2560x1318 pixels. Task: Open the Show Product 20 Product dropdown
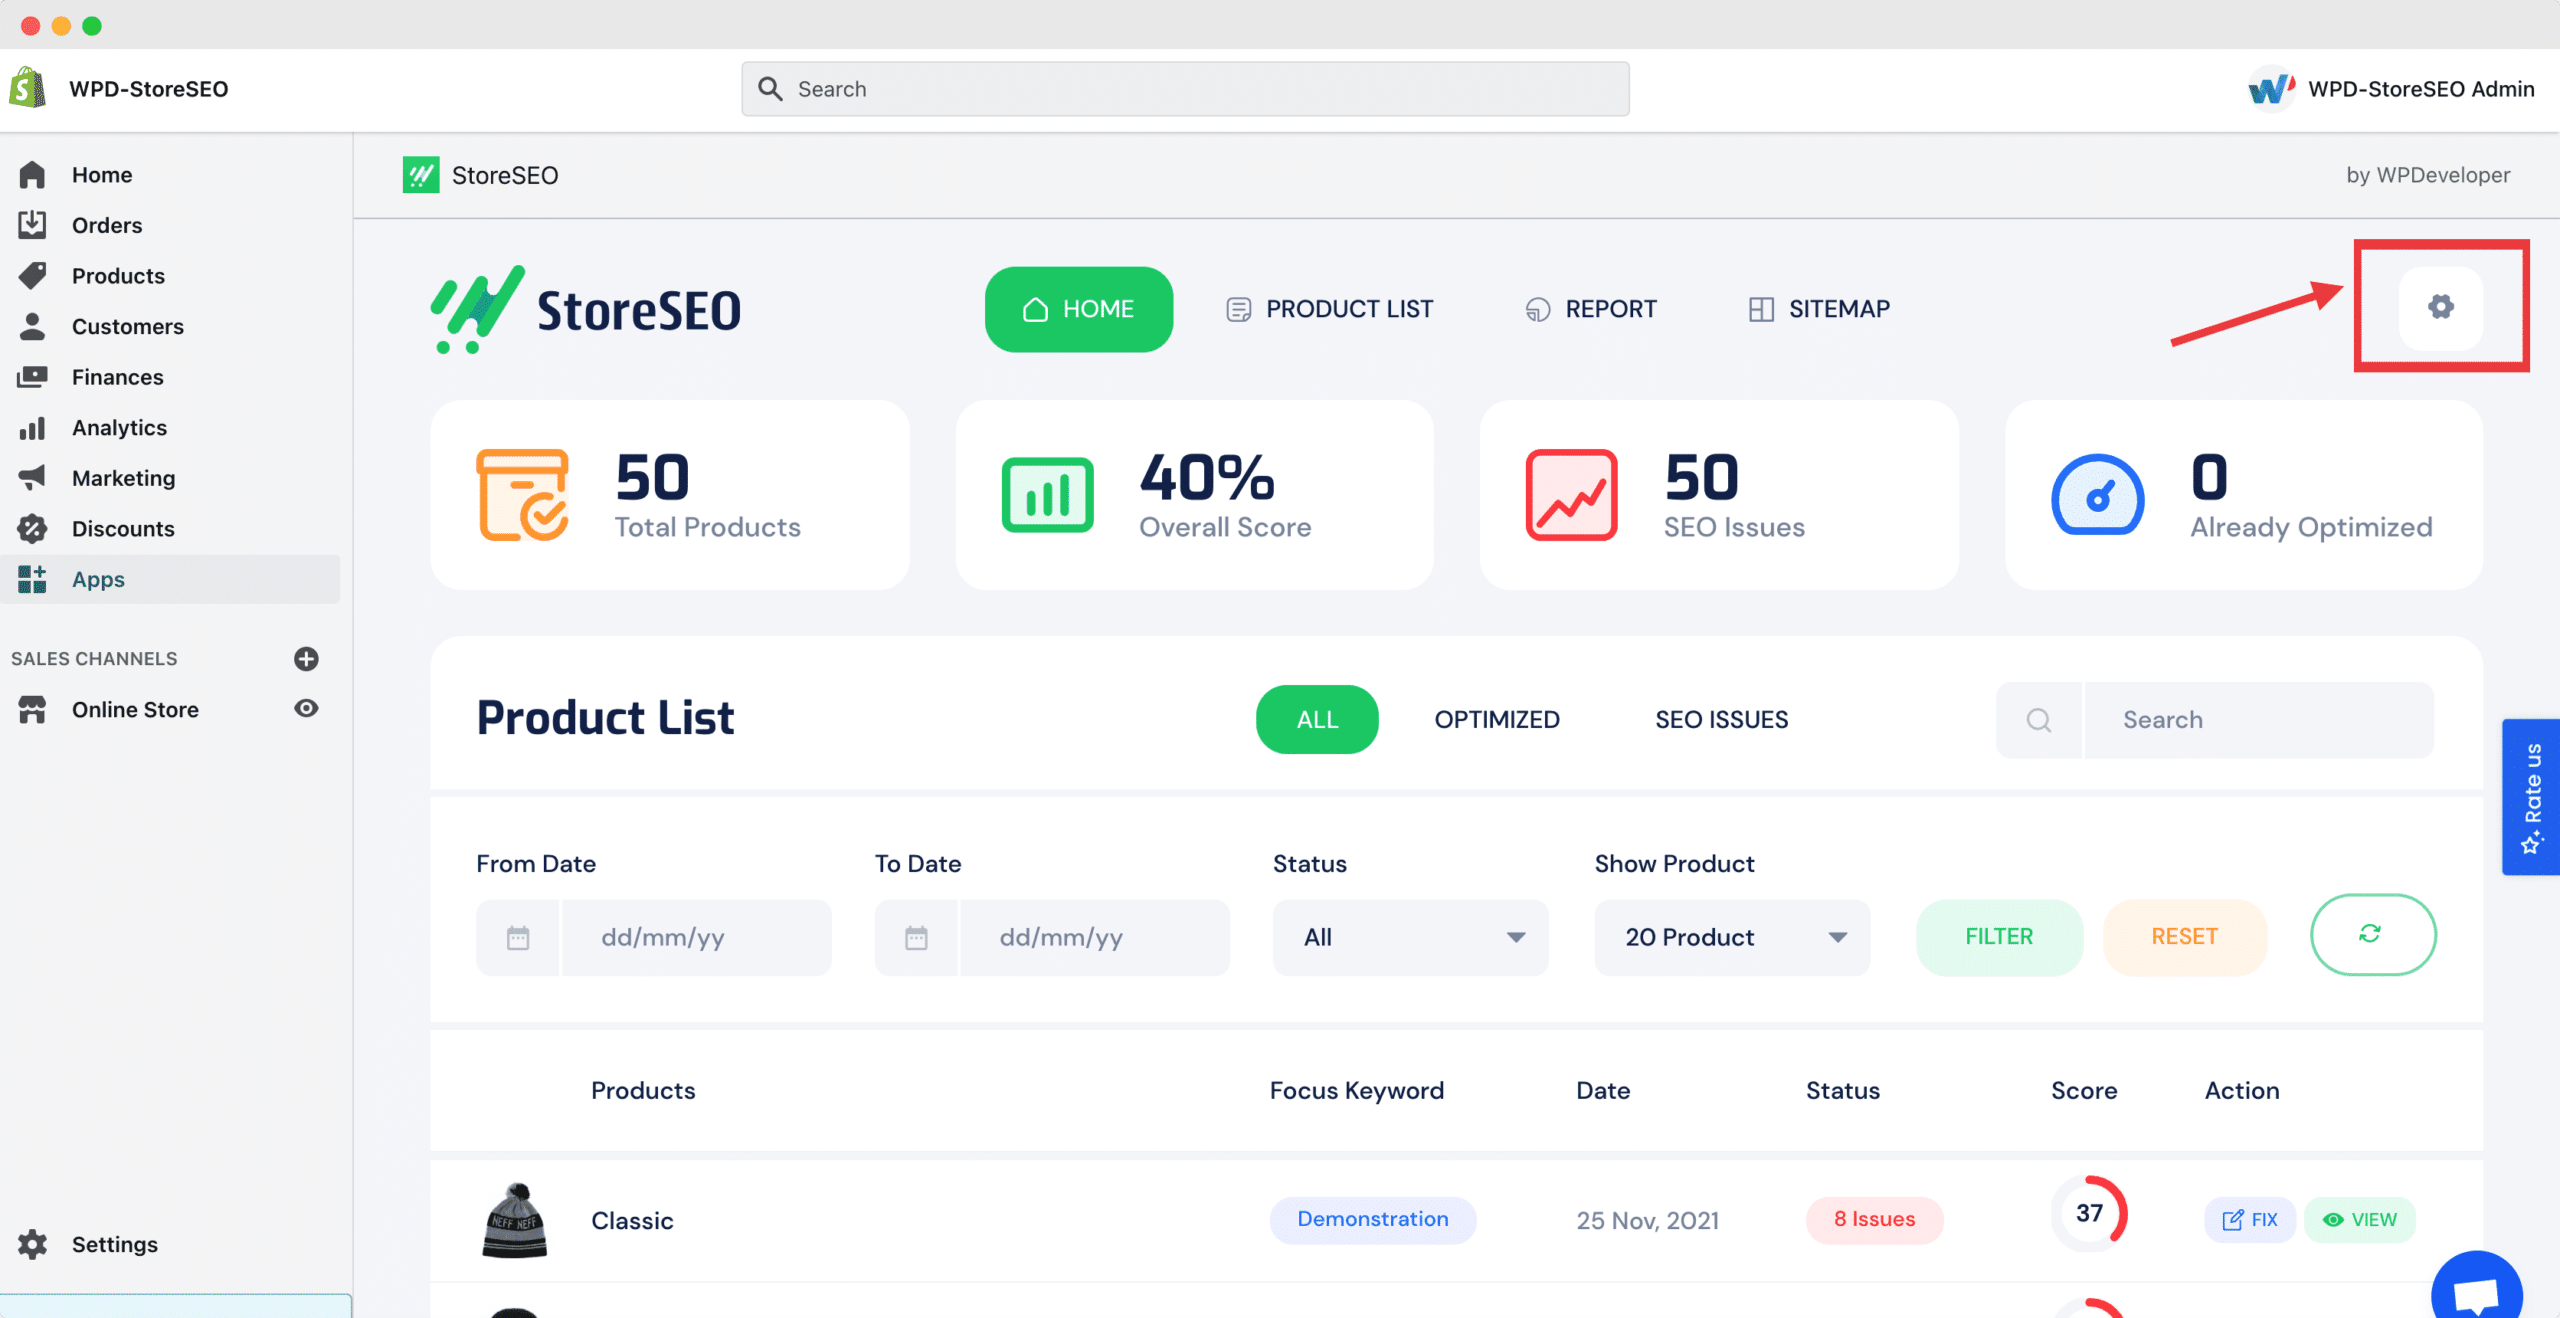pyautogui.click(x=1732, y=938)
